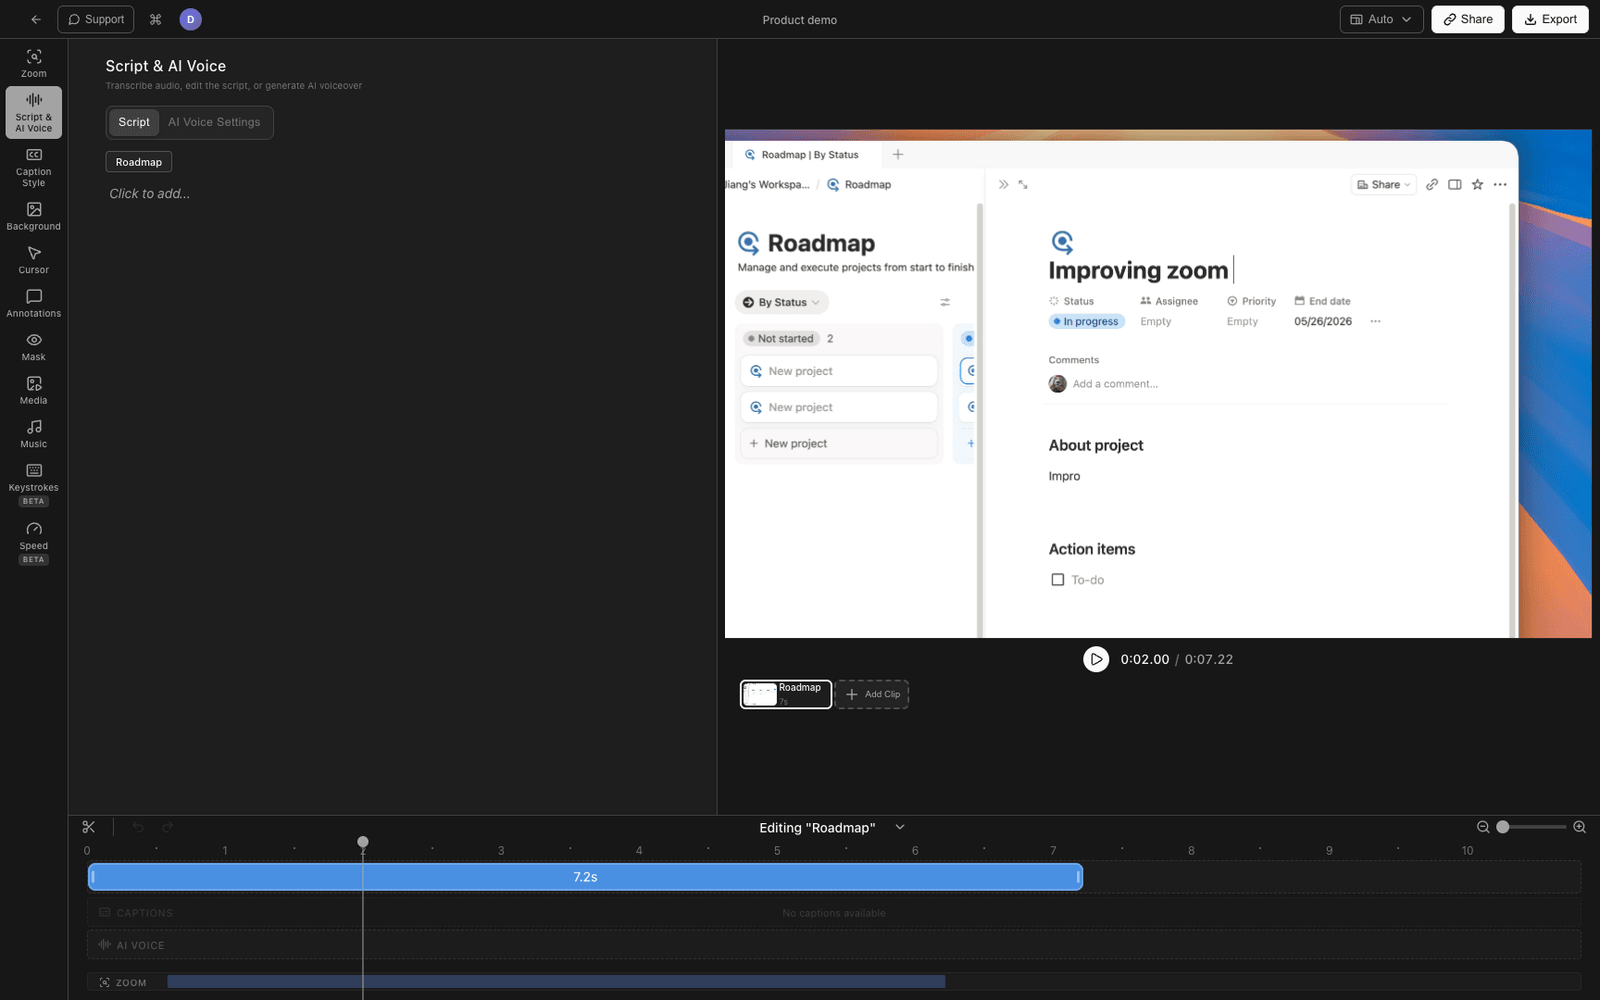
Task: Toggle side peek layout icon in preview
Action: [1455, 184]
